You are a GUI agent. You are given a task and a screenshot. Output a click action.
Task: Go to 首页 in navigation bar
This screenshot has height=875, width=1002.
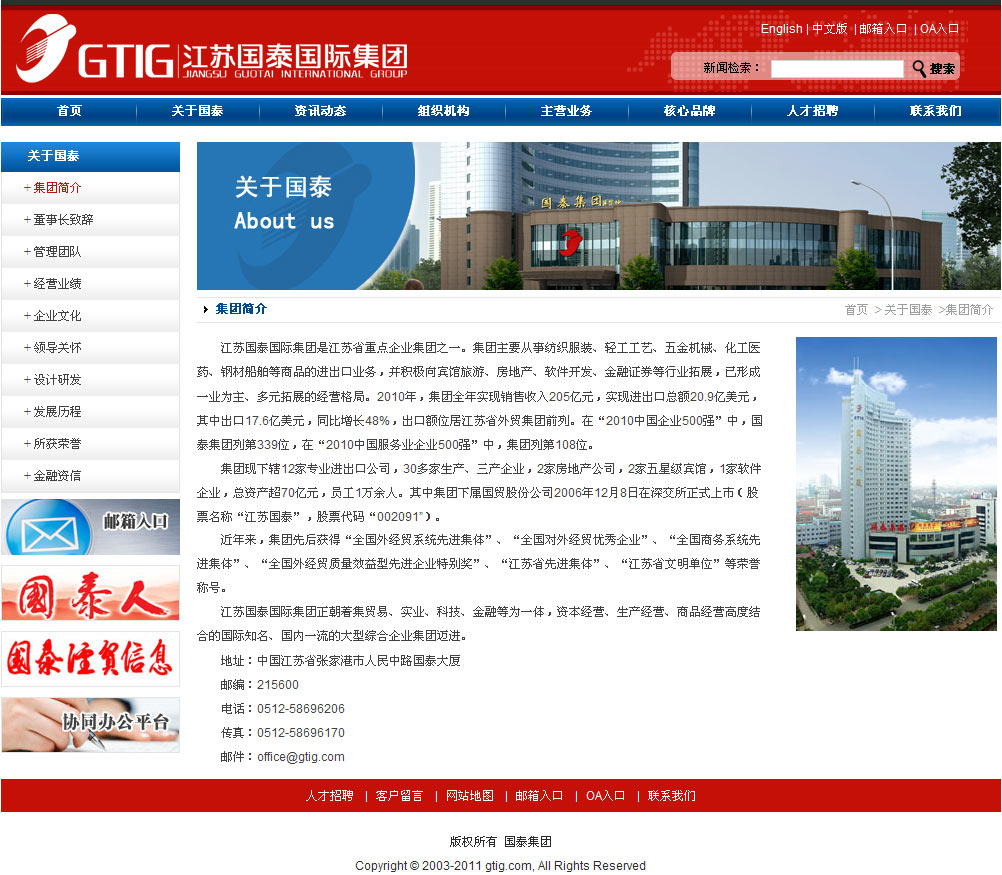point(69,111)
